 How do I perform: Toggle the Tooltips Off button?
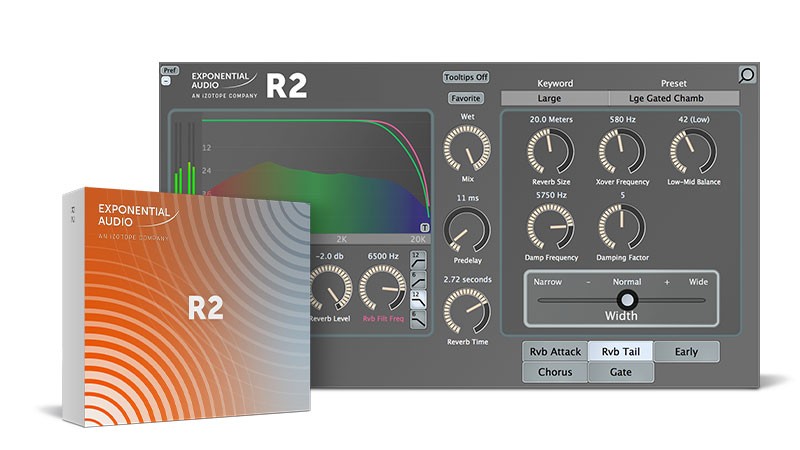(x=465, y=77)
